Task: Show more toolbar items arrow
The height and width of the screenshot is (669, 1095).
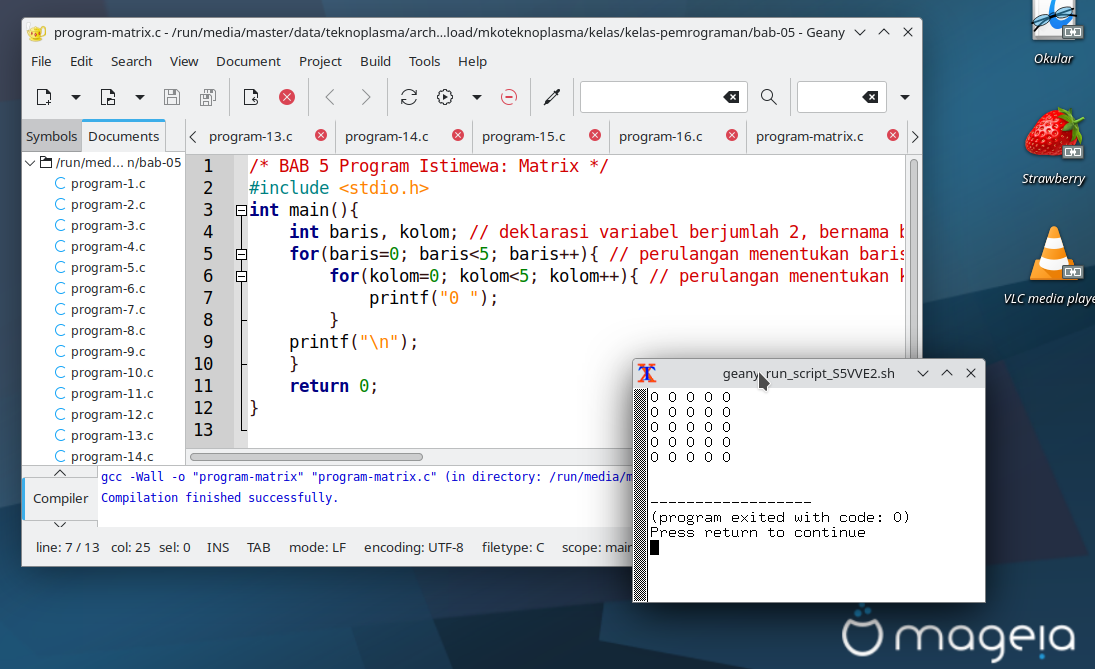Action: (x=905, y=97)
